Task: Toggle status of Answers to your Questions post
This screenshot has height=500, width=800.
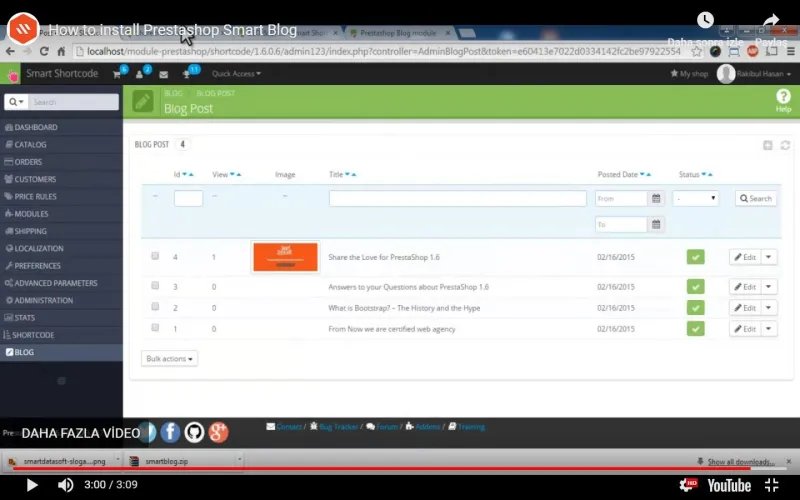Action: pos(695,287)
